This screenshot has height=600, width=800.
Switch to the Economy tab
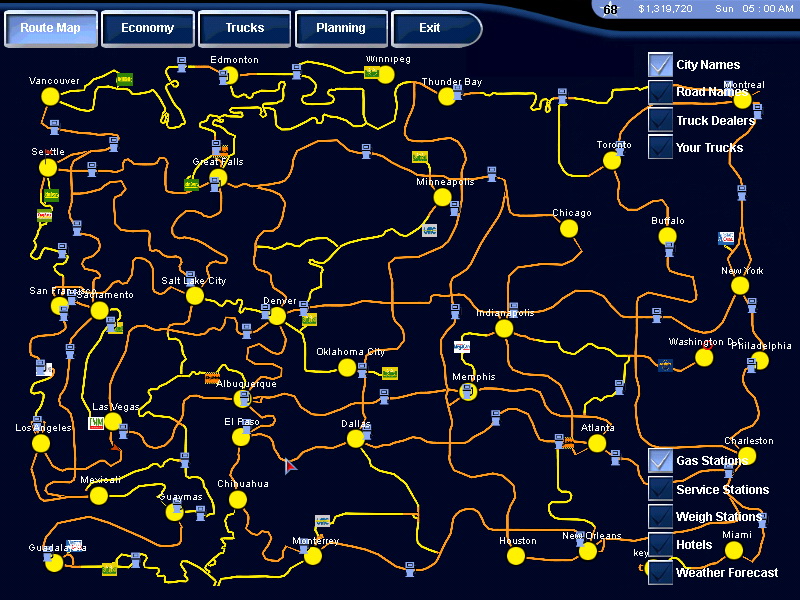(x=147, y=29)
